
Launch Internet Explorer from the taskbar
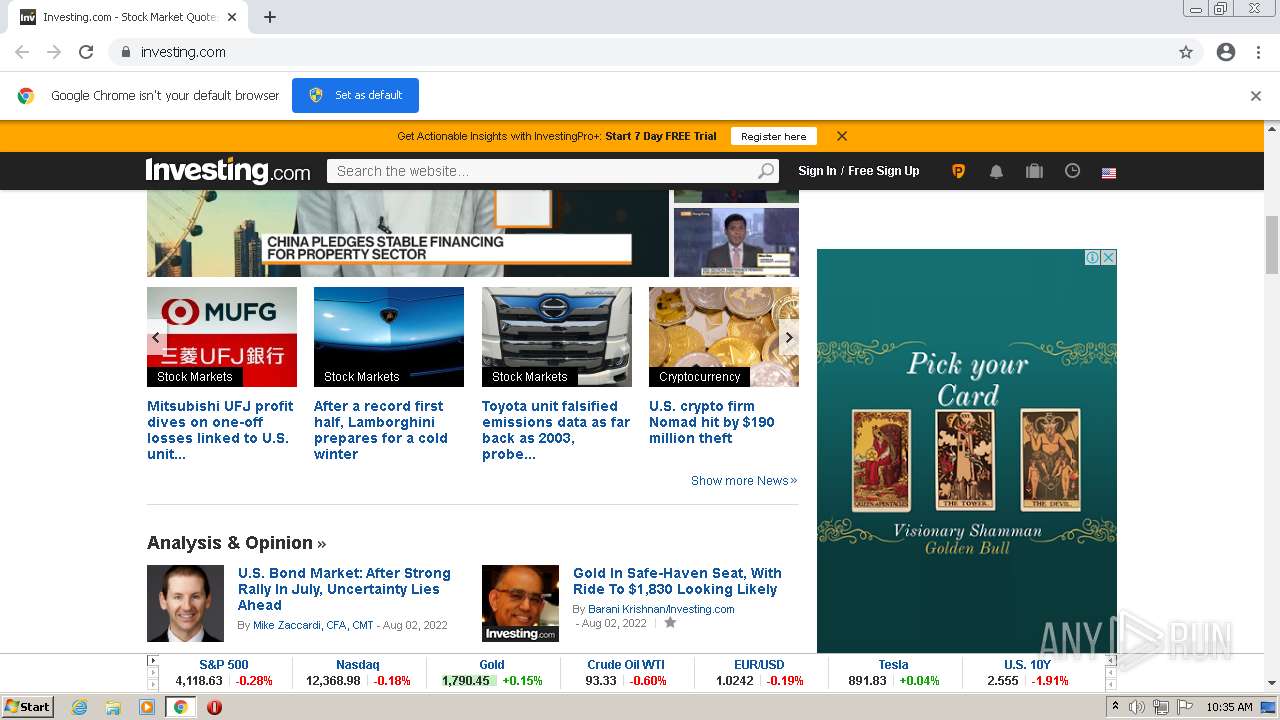pyautogui.click(x=80, y=707)
